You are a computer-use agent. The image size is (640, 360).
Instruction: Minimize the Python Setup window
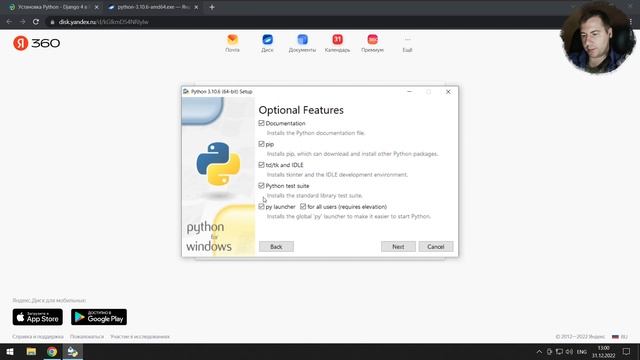pos(409,92)
